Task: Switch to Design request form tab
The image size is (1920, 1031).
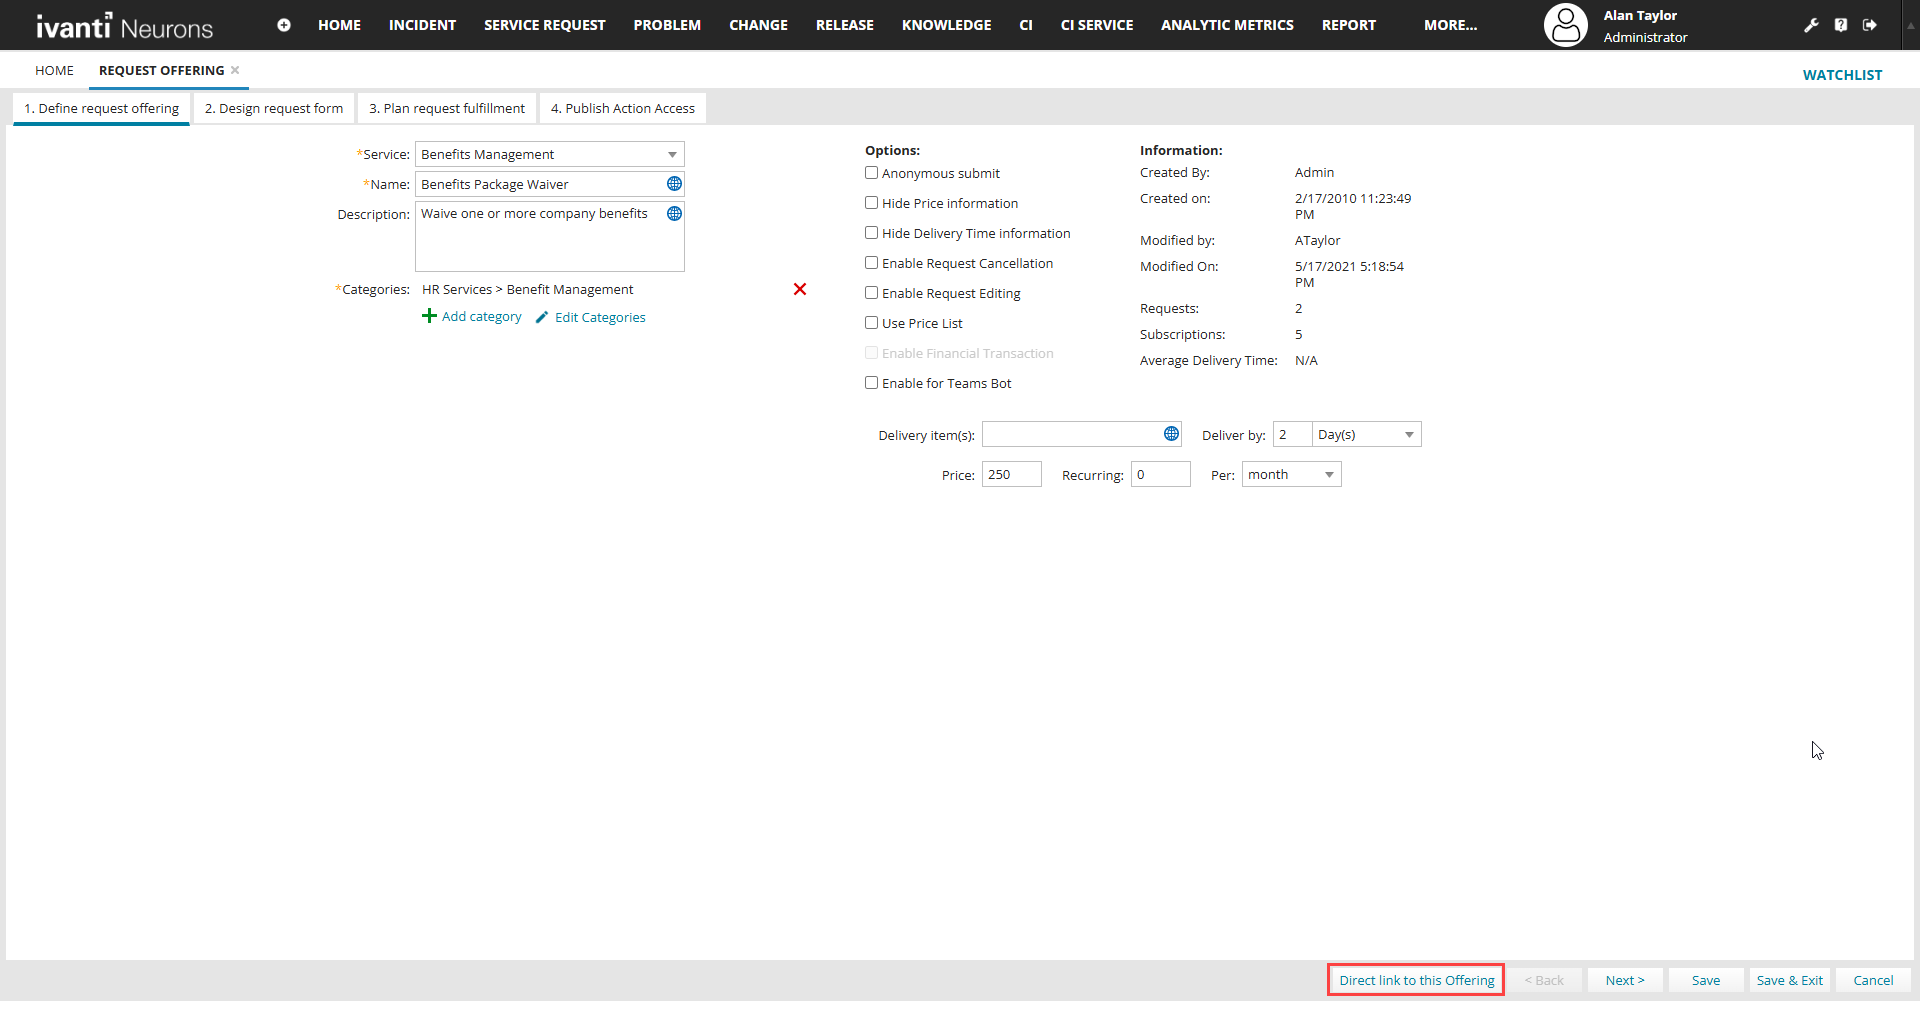Action: point(274,108)
